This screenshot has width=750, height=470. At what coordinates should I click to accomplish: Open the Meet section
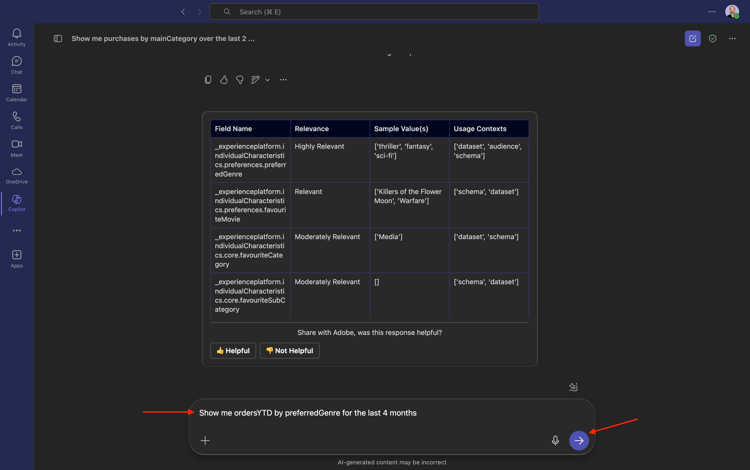(x=16, y=148)
